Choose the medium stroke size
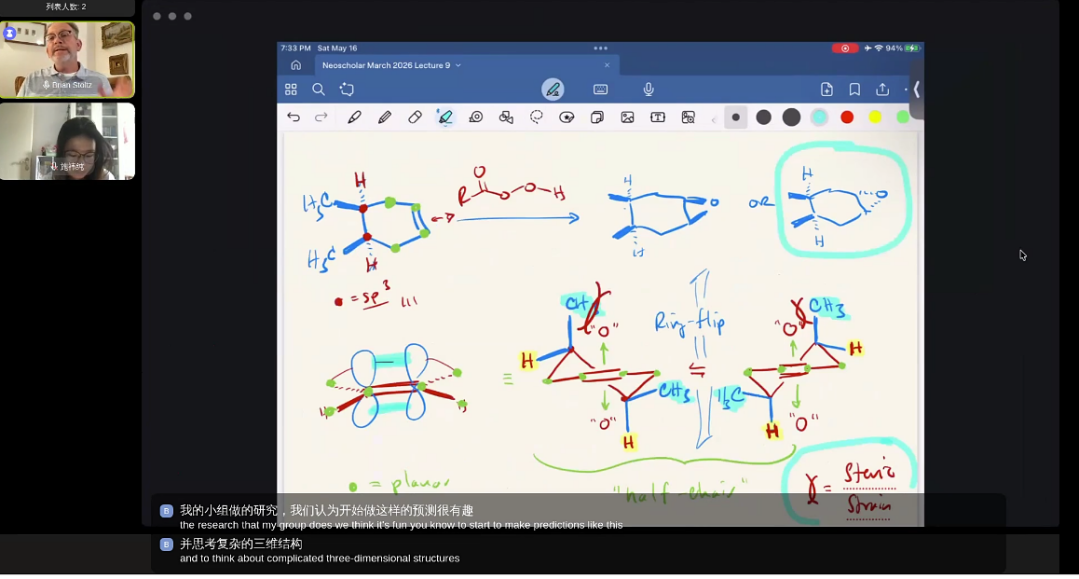This screenshot has width=1079, height=579. (763, 118)
